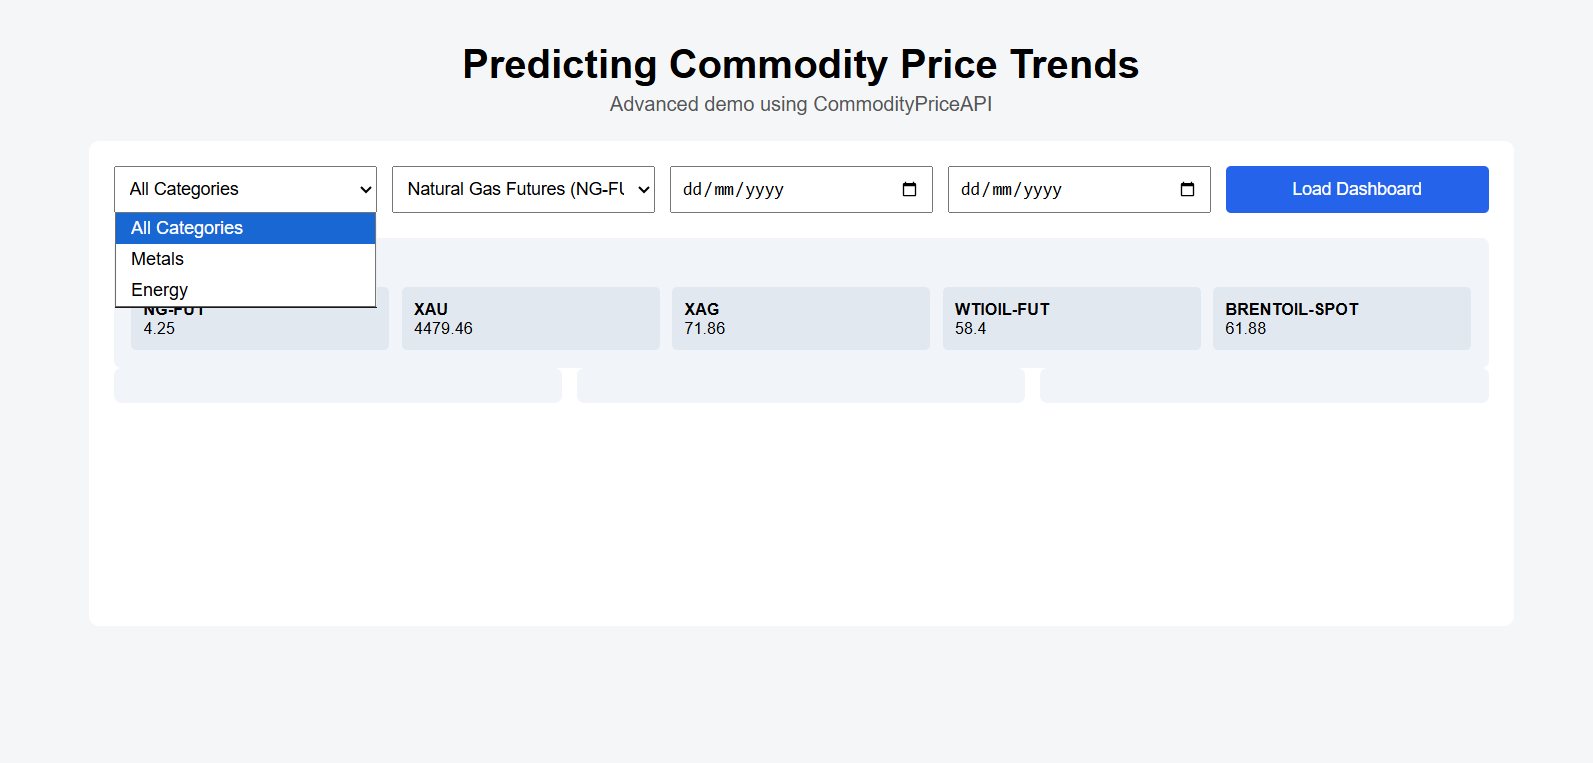Click the XAG price card
The height and width of the screenshot is (763, 1593).
[800, 319]
